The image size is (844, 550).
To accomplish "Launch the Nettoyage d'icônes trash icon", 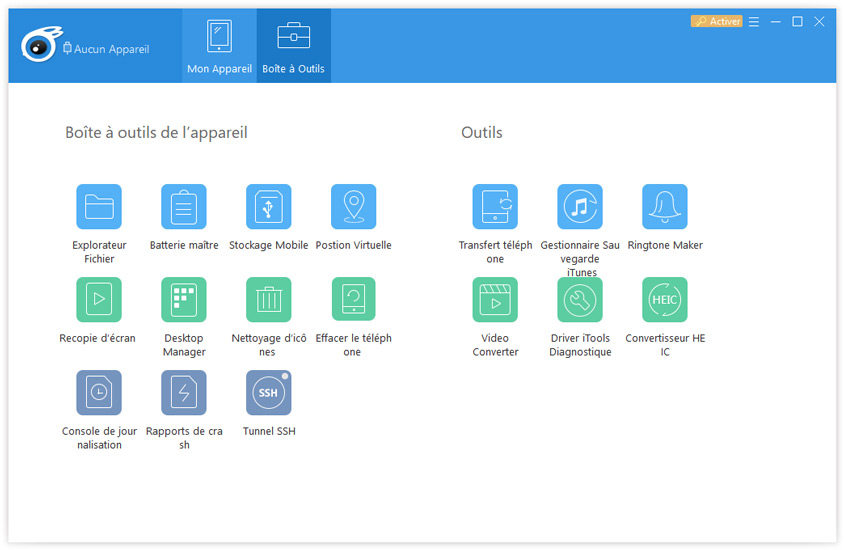I will [269, 300].
